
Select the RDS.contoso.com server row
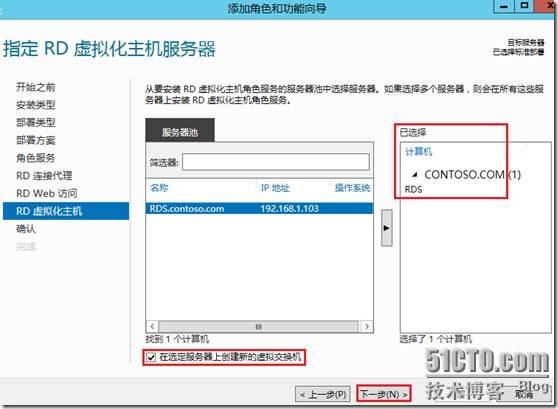[x=259, y=209]
